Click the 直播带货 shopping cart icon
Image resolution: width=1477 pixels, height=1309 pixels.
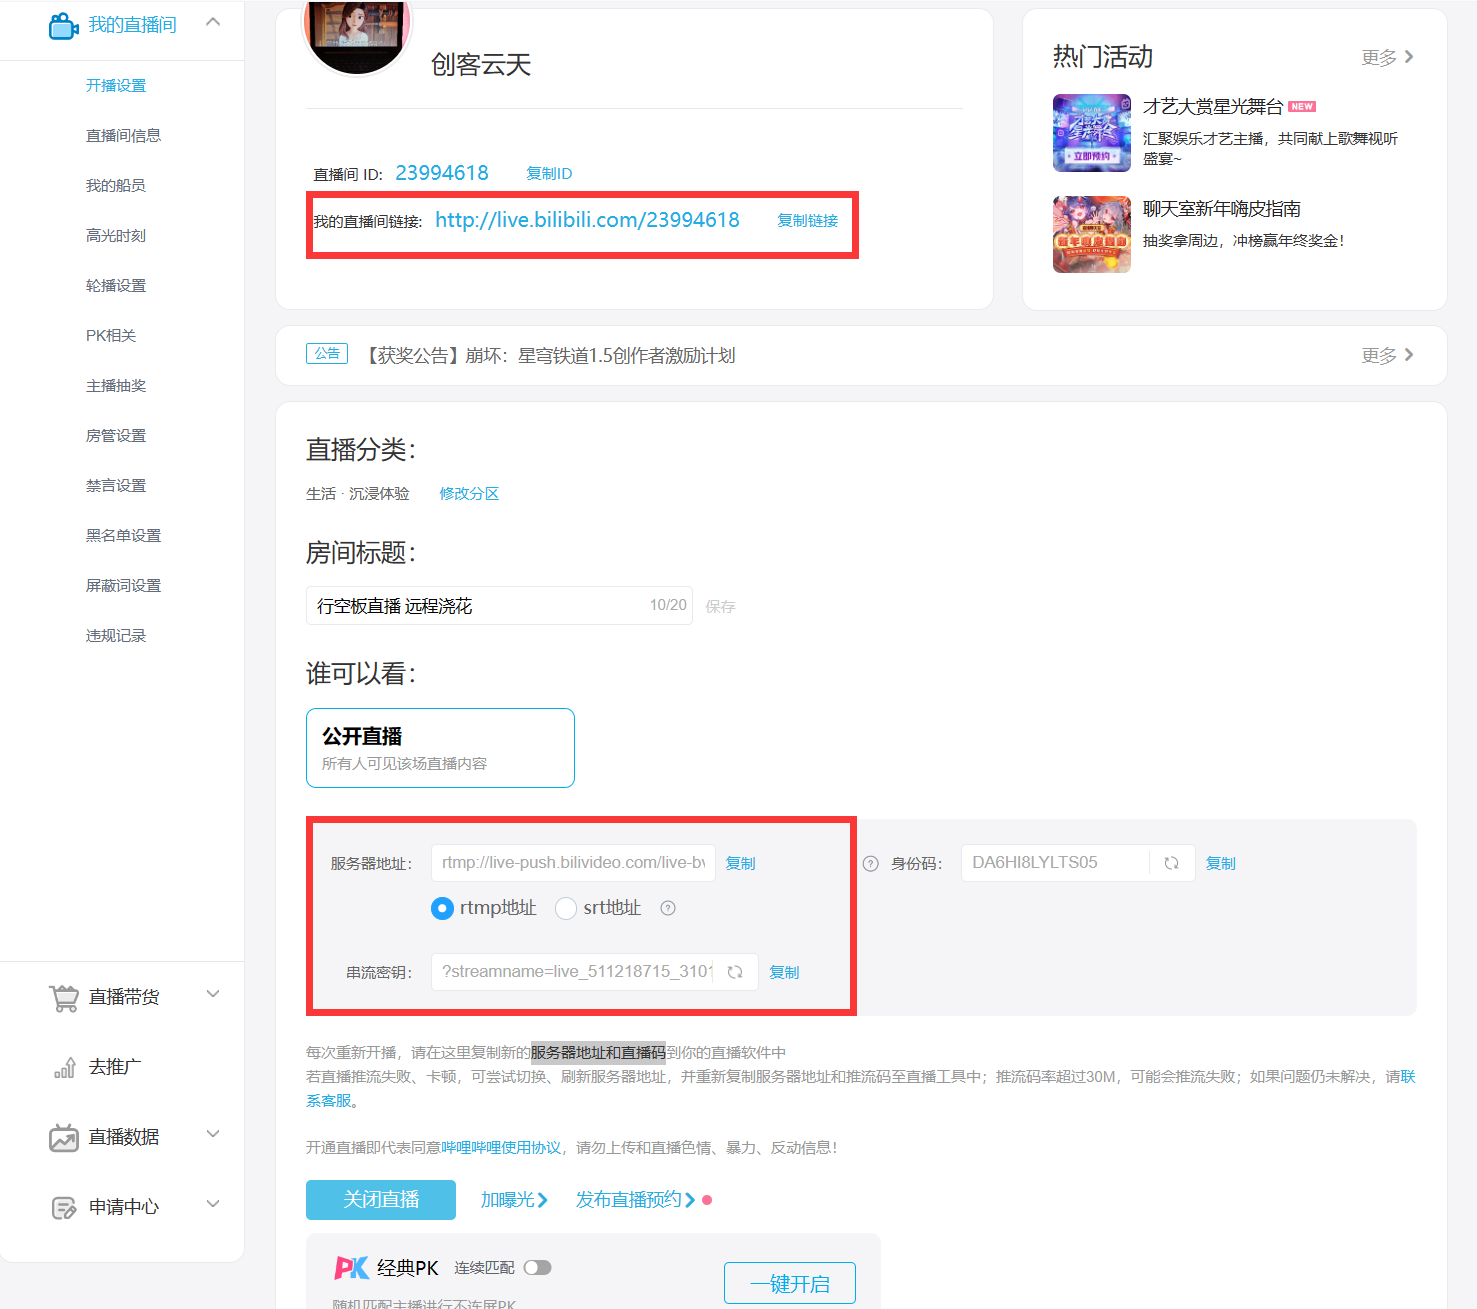64,997
